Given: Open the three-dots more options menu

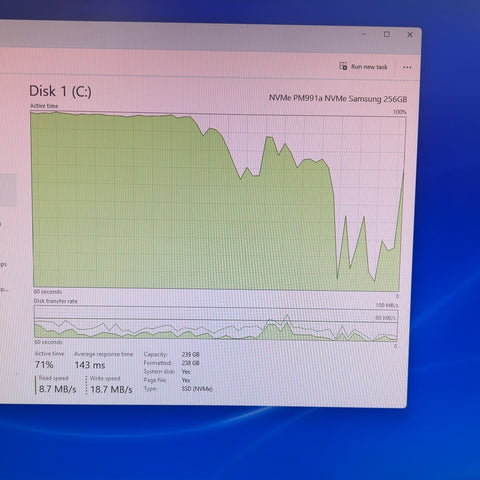Looking at the screenshot, I should pyautogui.click(x=407, y=67).
